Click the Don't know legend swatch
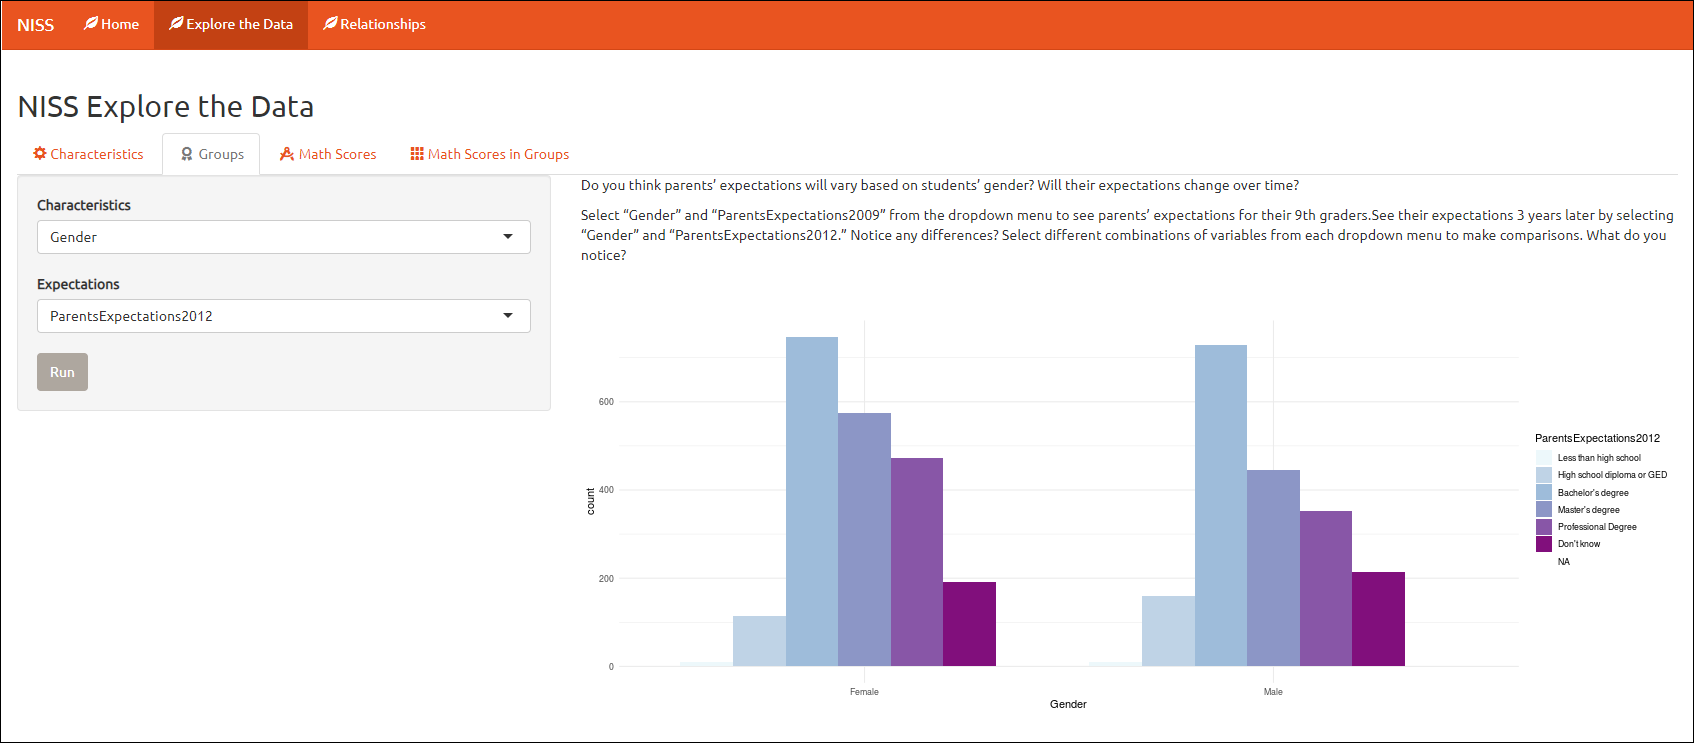Screen dimensions: 1694x743 [x=1544, y=544]
